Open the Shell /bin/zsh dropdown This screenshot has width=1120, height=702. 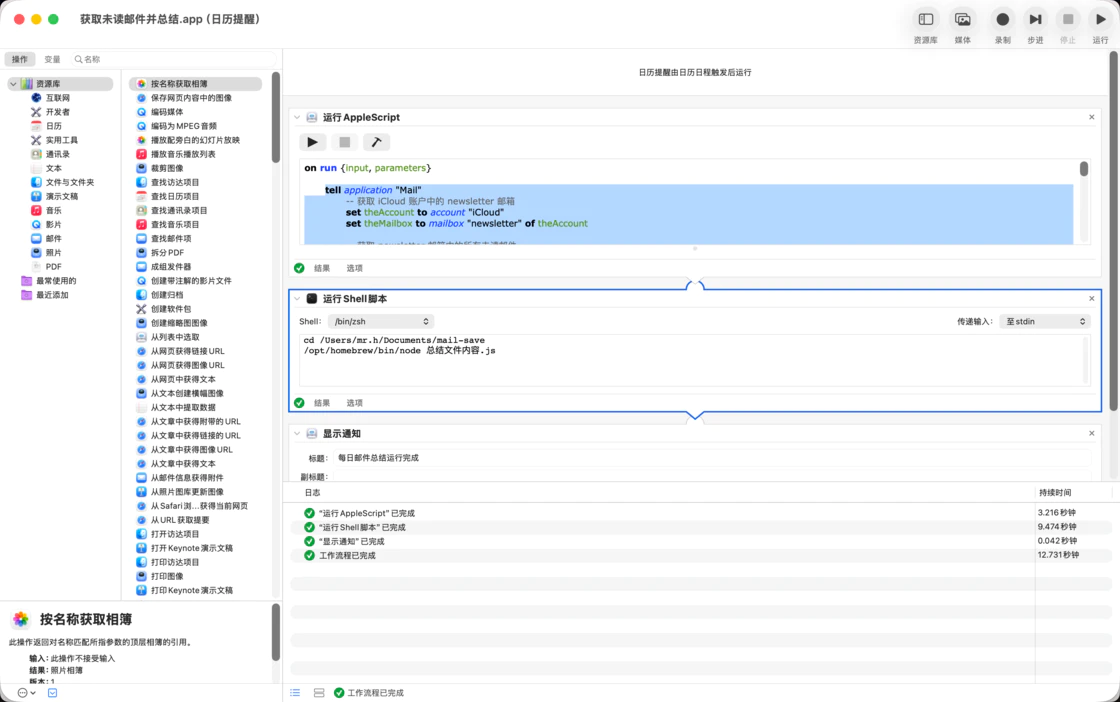(381, 322)
